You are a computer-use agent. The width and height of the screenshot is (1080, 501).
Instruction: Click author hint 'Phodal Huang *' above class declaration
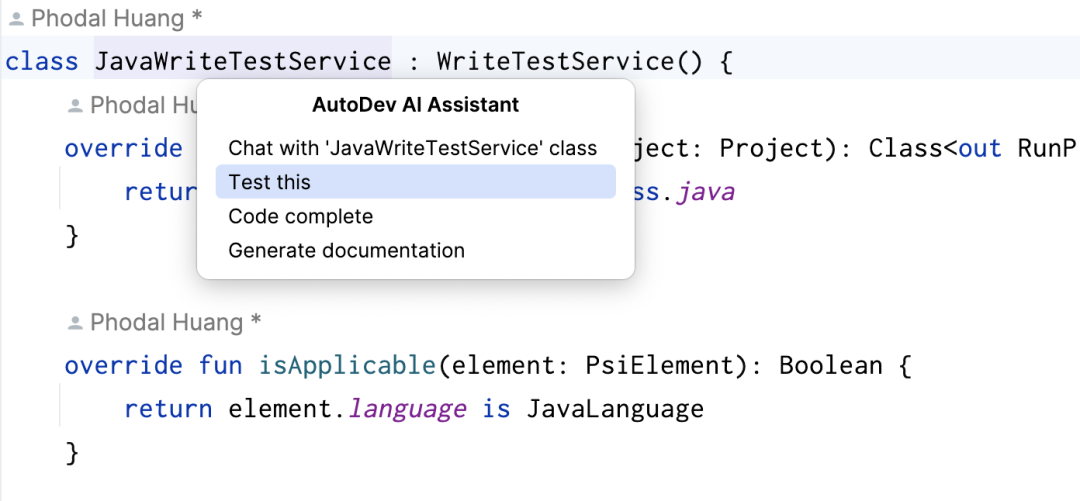(x=116, y=19)
